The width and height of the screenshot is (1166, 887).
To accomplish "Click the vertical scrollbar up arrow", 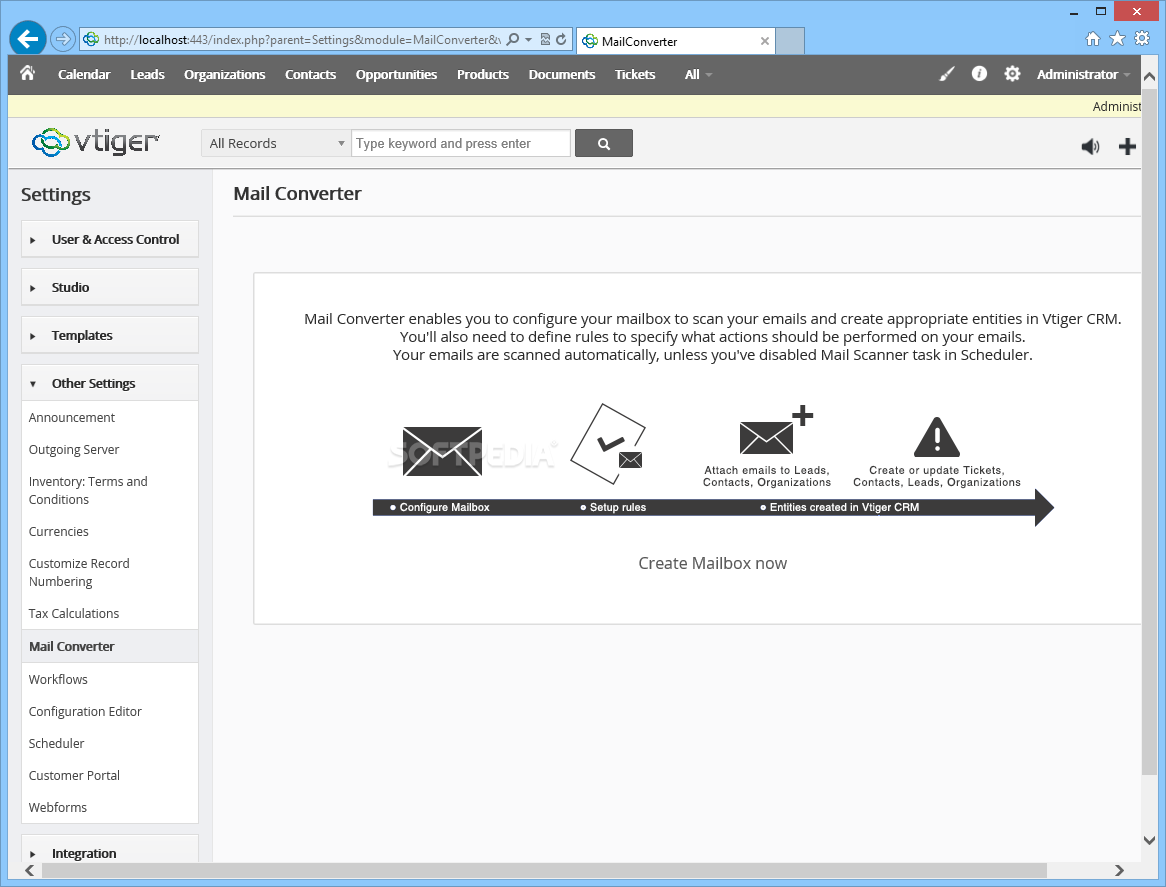I will click(x=1149, y=77).
